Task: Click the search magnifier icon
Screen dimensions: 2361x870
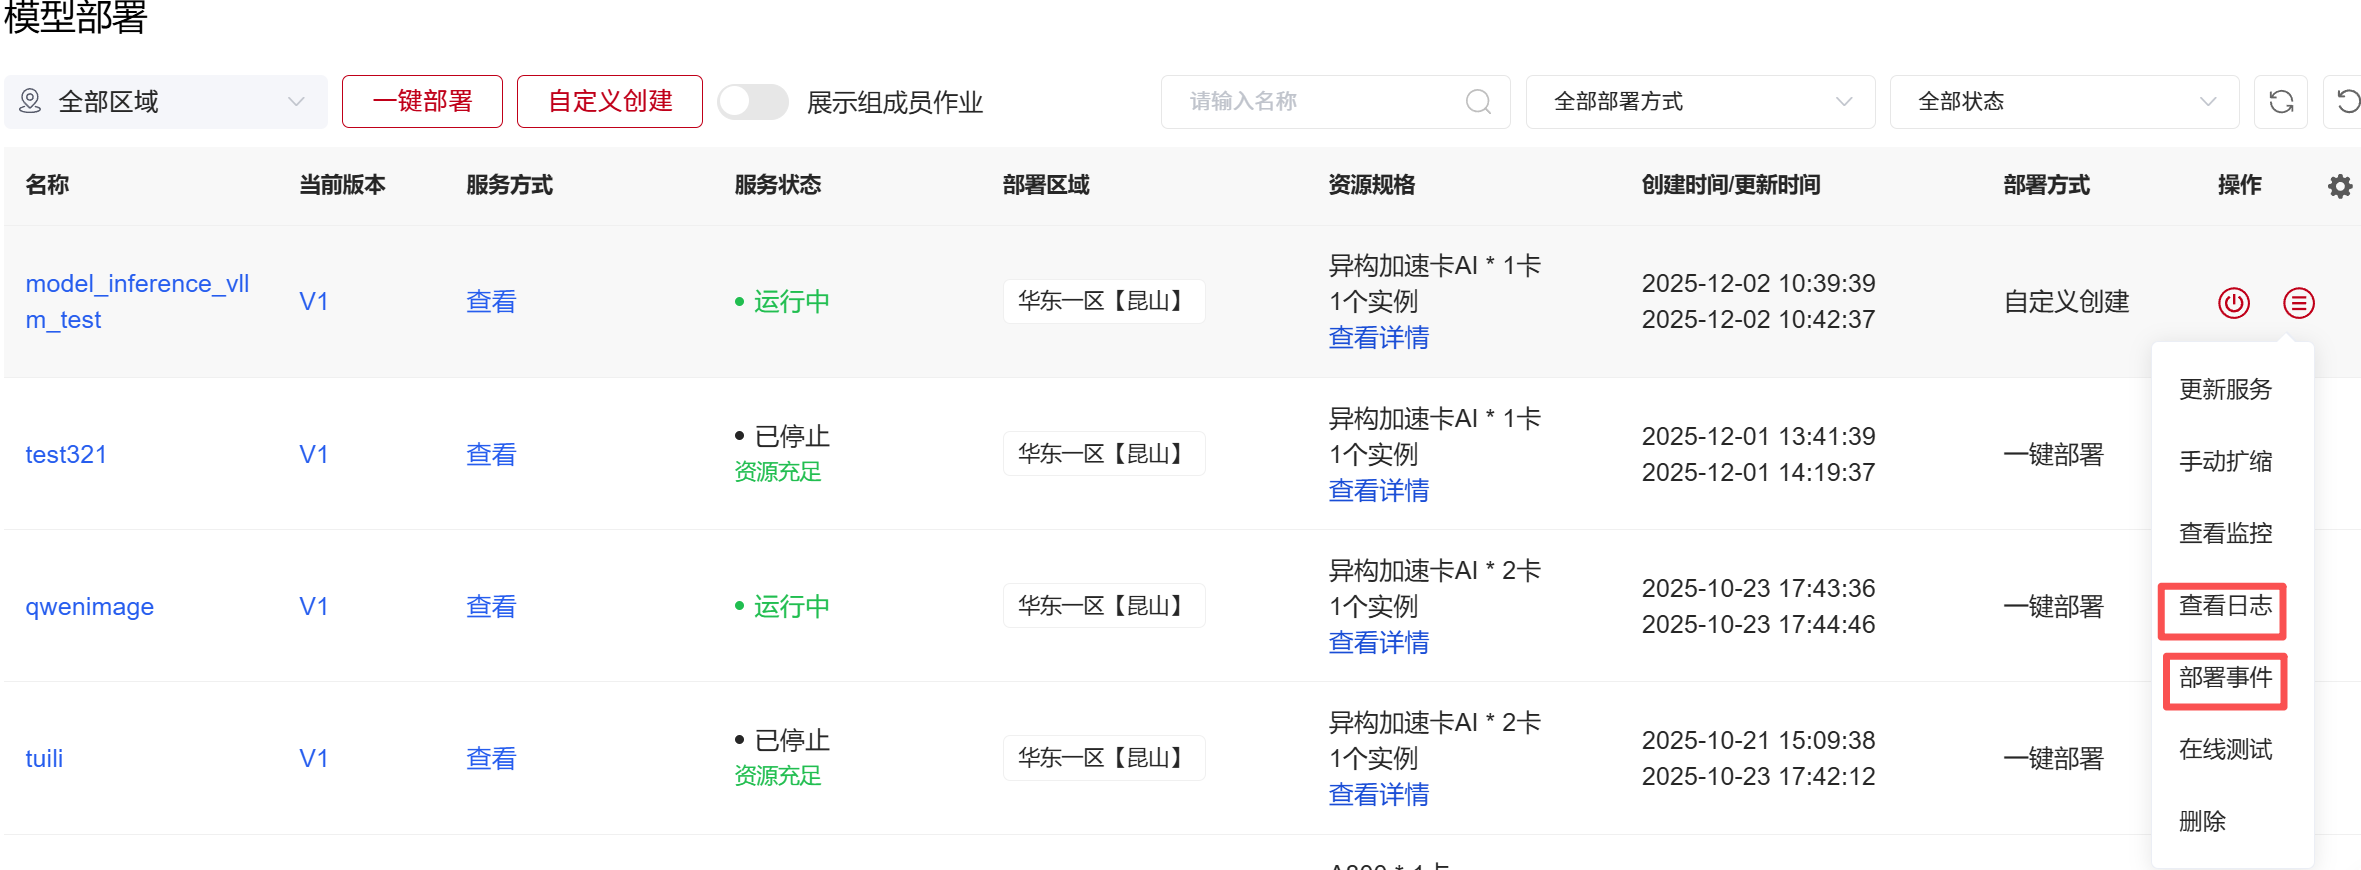Action: [1477, 102]
